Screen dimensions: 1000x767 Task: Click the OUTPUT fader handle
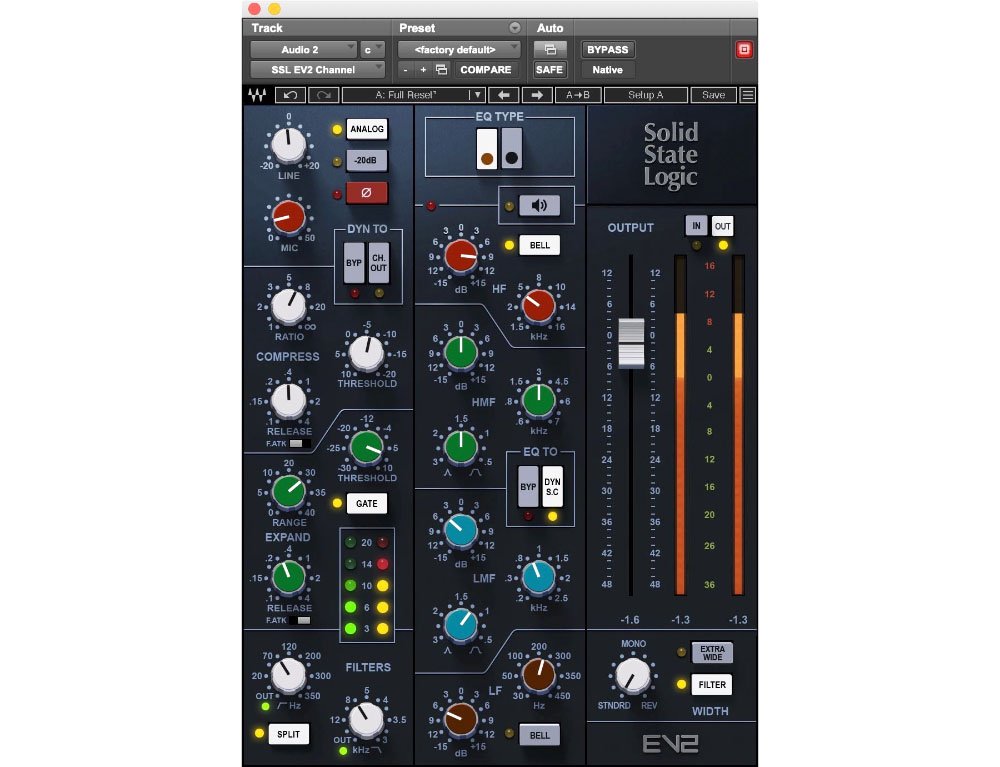tap(631, 343)
